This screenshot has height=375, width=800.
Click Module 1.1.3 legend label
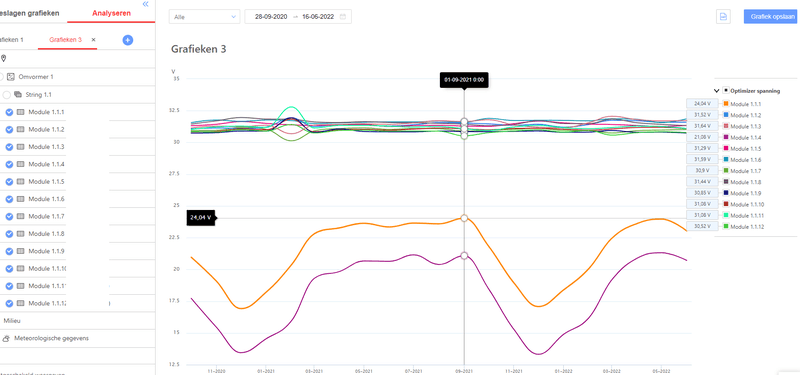point(745,127)
